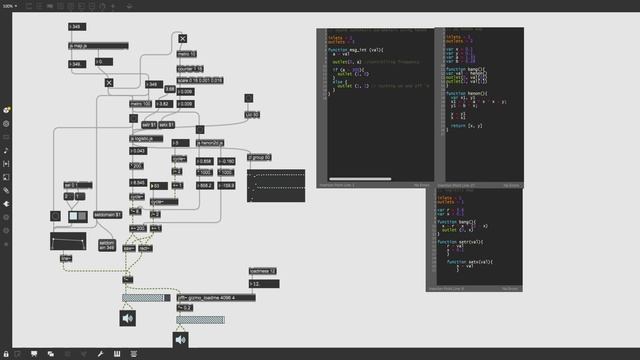The image size is (640, 360).
Task: Click the '2' message box
Action: coord(68,197)
